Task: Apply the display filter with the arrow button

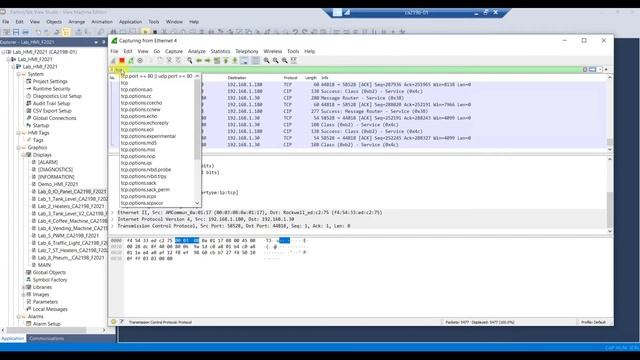Action: (592, 70)
